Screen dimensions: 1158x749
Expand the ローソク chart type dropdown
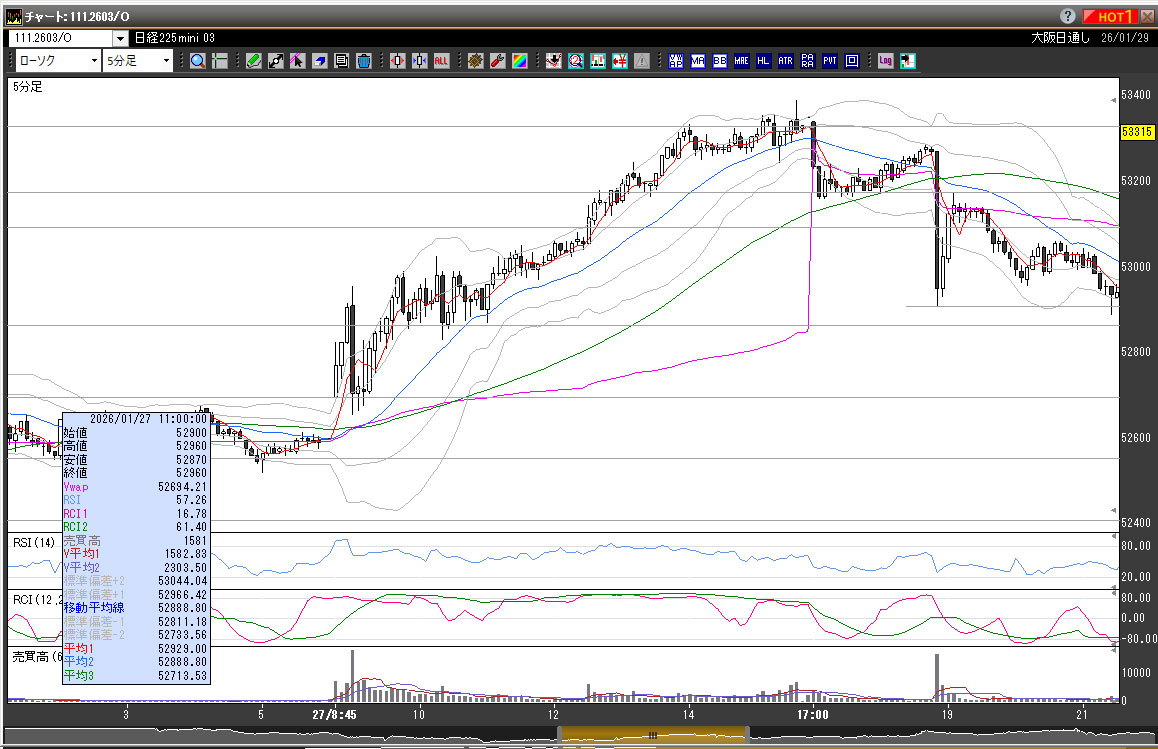click(x=94, y=61)
